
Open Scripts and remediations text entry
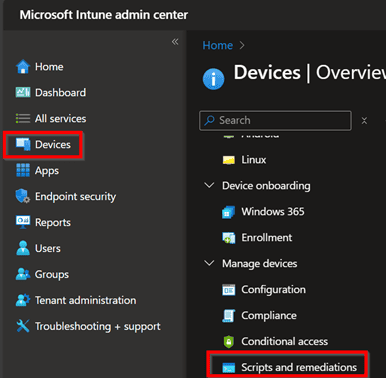tap(299, 367)
